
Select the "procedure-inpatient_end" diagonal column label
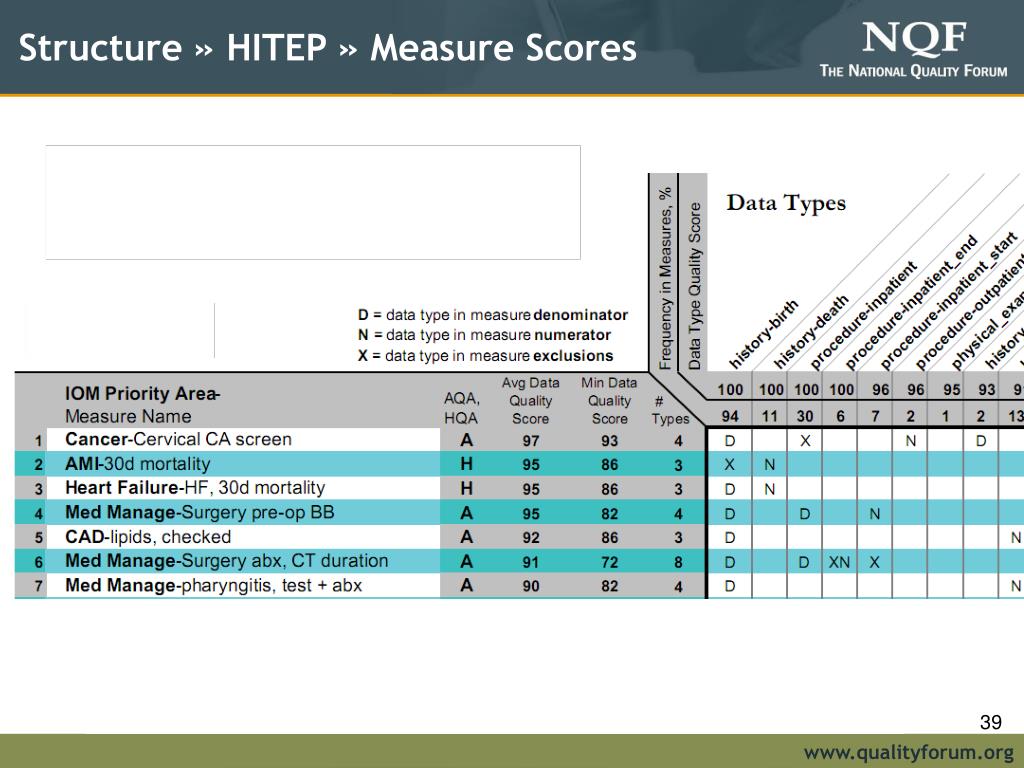coord(911,302)
